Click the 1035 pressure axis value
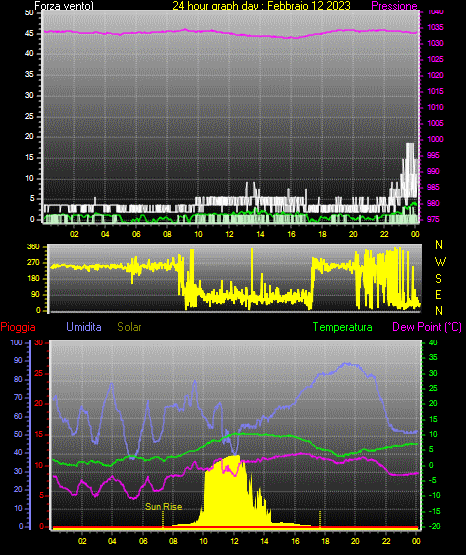This screenshot has height=555, width=466. [435, 27]
